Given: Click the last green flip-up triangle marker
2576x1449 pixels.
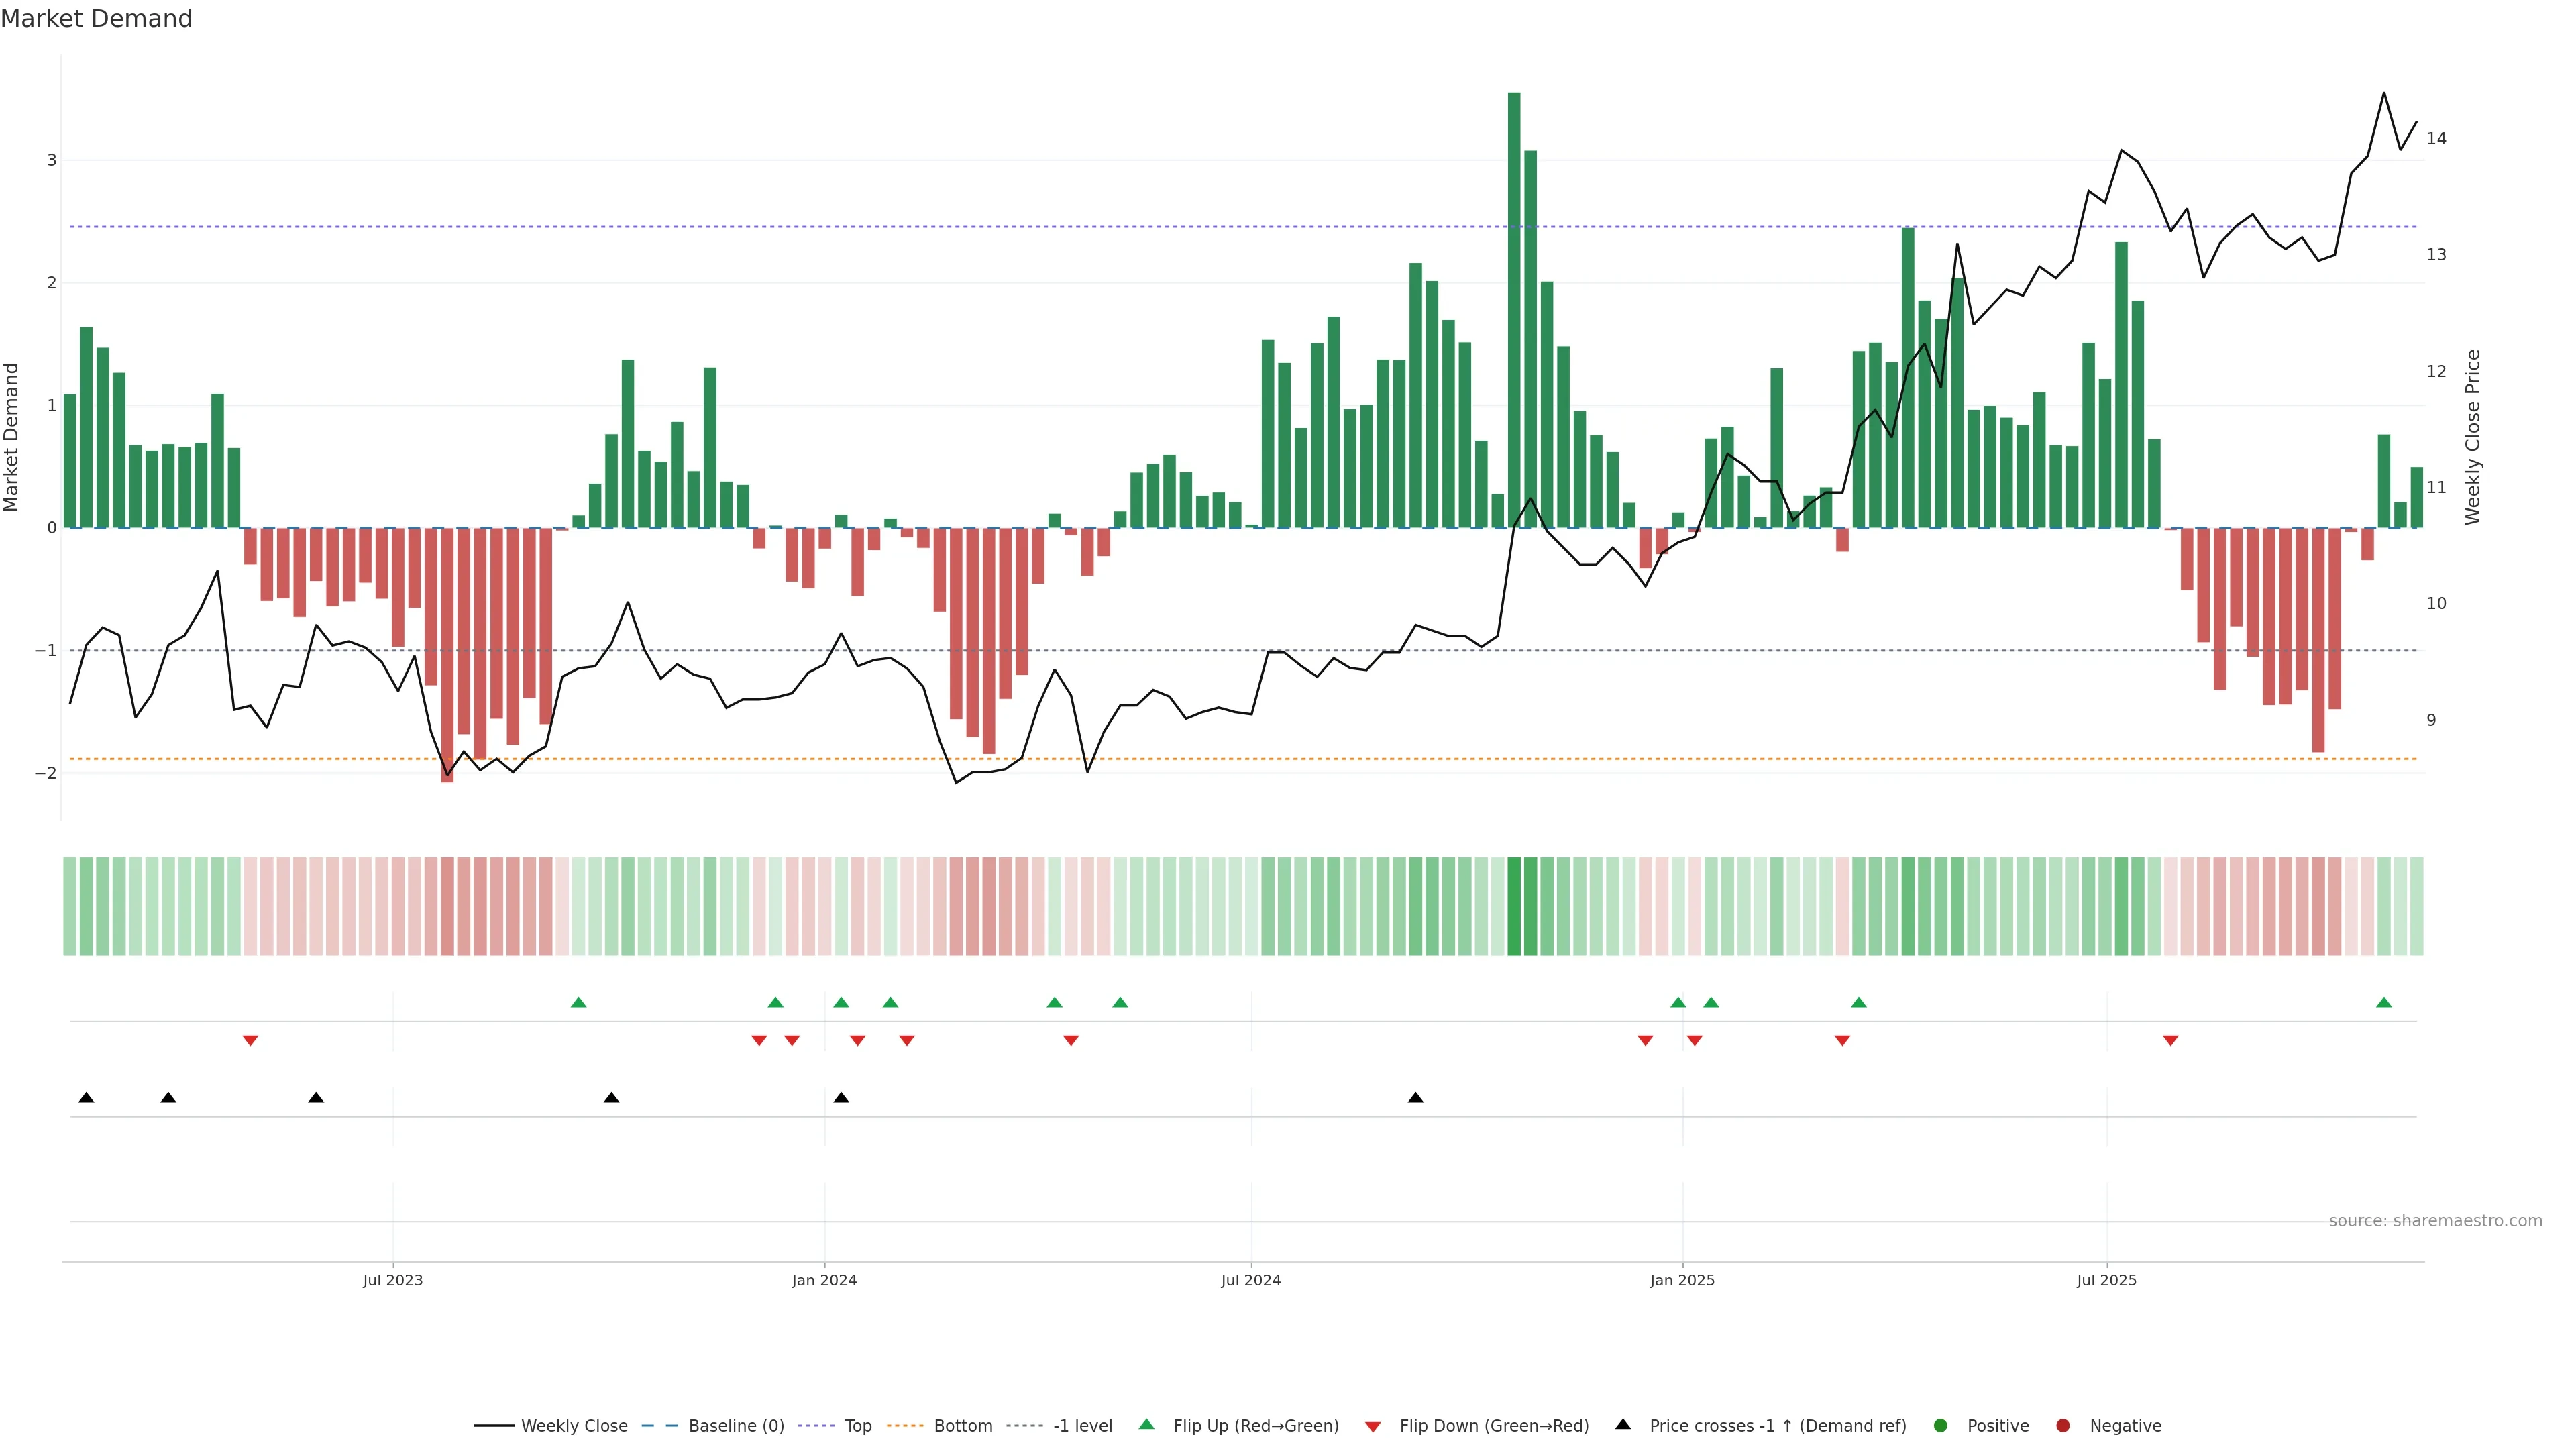Looking at the screenshot, I should [x=2384, y=1003].
